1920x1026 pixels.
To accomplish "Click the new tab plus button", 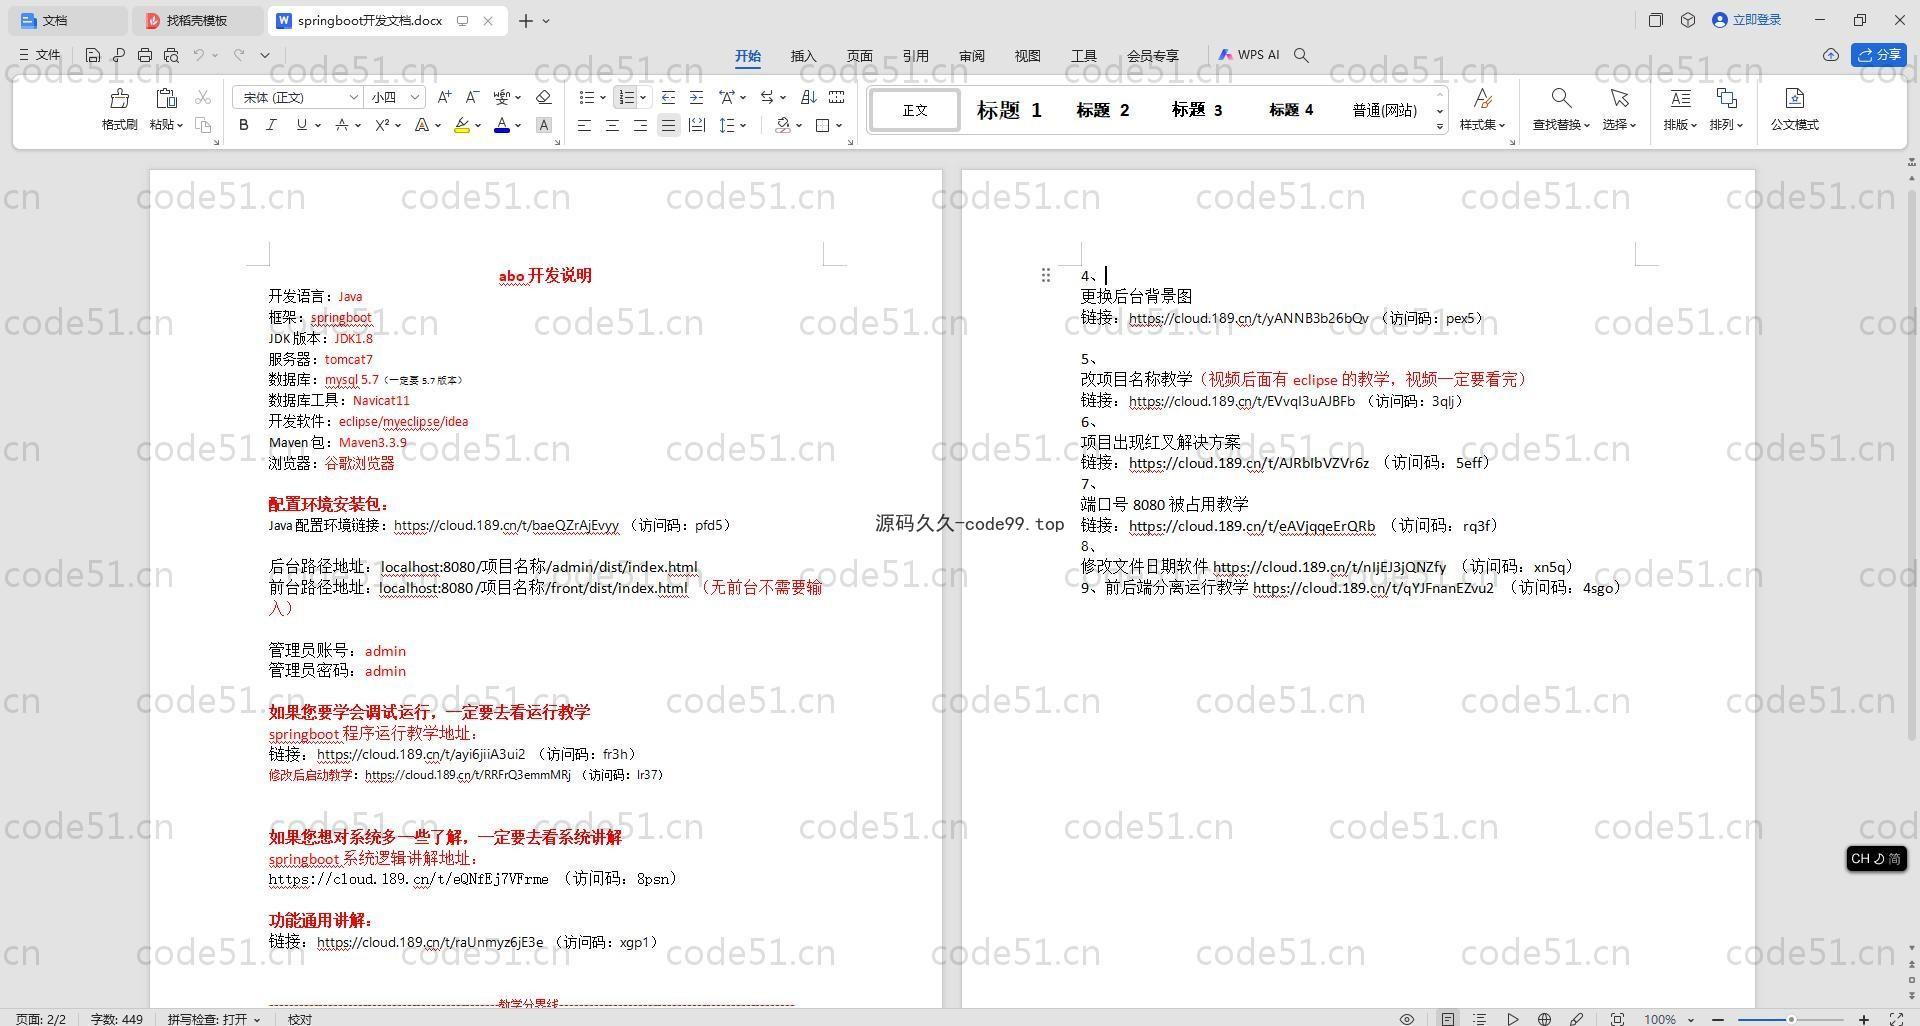I will coord(525,20).
